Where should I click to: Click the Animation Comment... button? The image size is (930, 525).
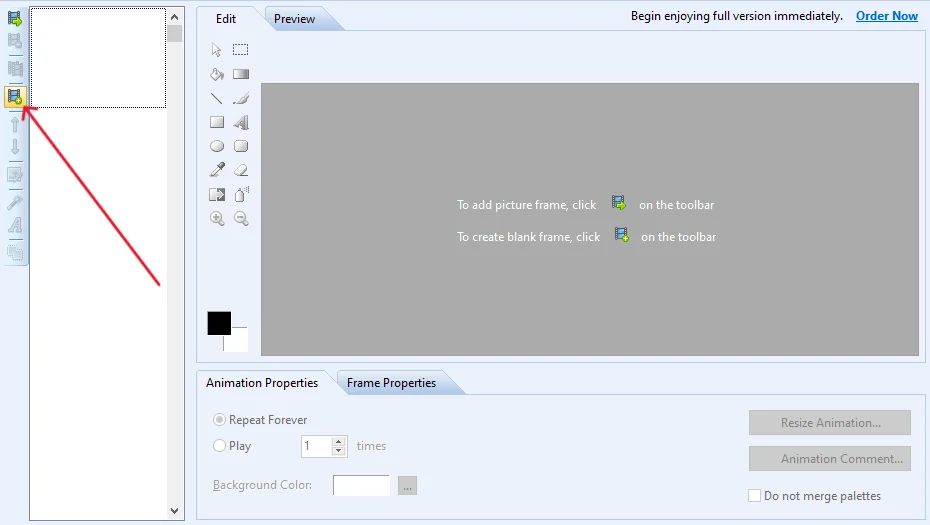coord(830,459)
